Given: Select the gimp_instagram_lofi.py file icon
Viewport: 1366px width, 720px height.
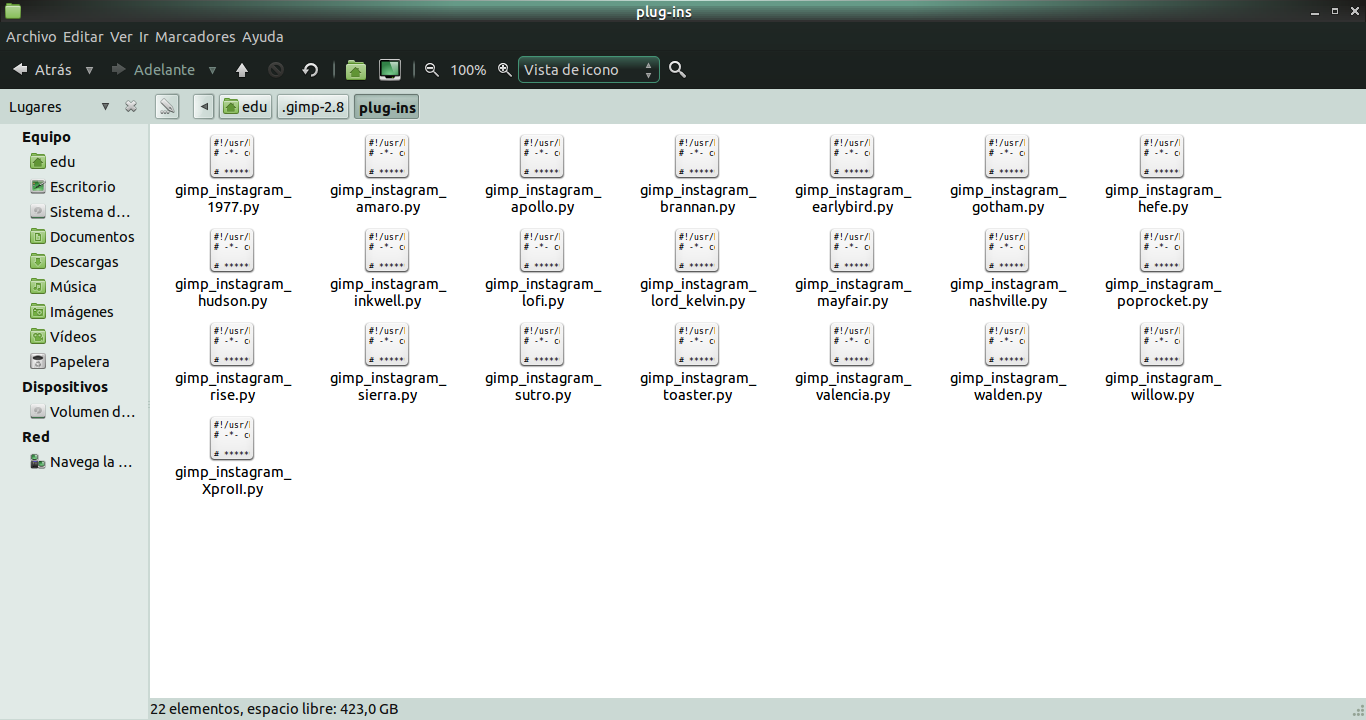Looking at the screenshot, I should 542,251.
